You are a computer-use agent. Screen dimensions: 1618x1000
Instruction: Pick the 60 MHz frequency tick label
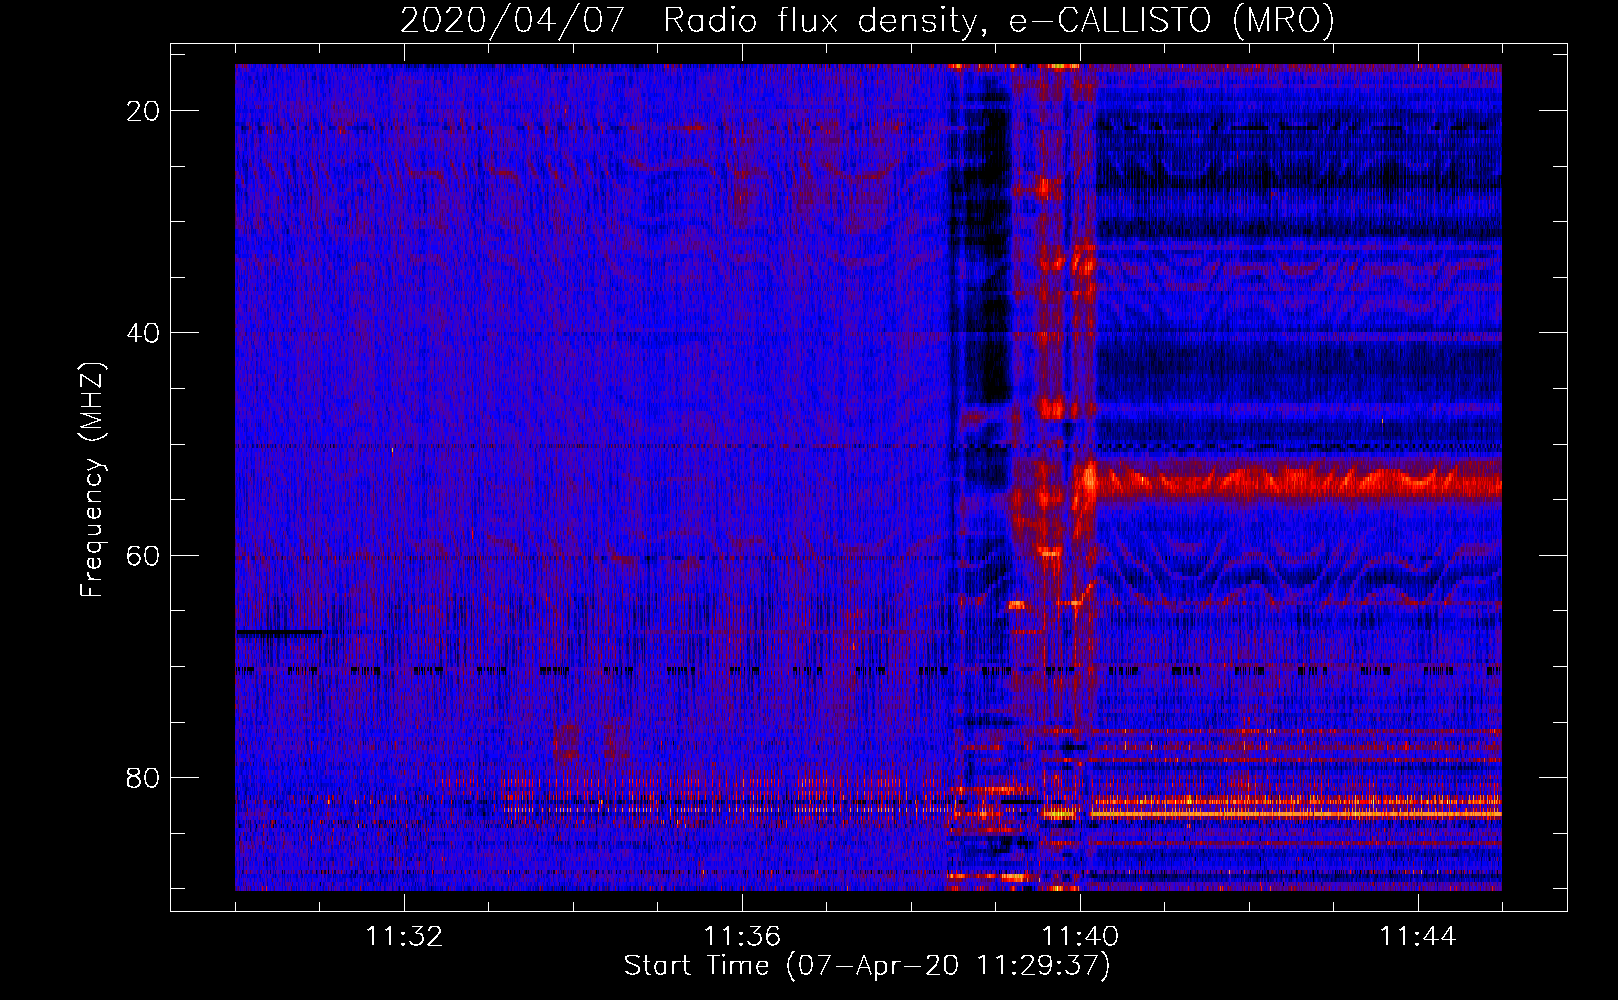[x=144, y=555]
